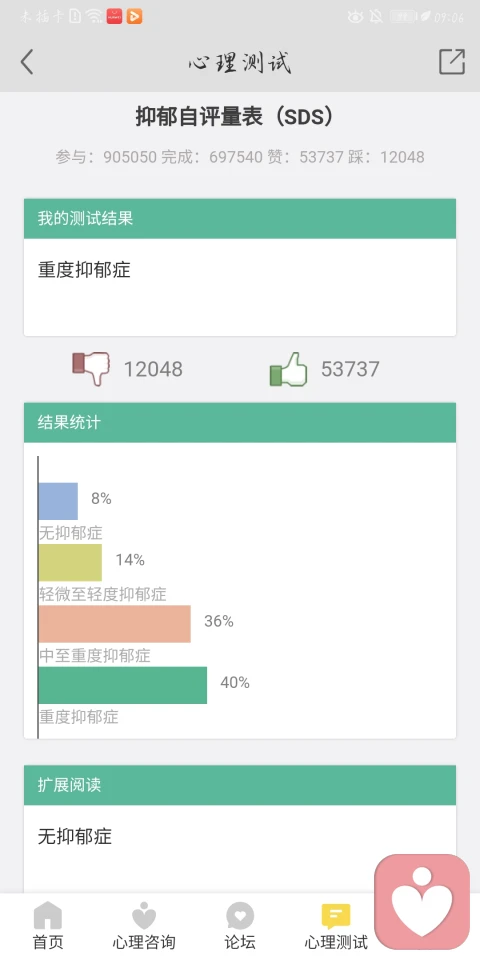Go to 首页 home tab
The image size is (480, 960).
pyautogui.click(x=48, y=926)
